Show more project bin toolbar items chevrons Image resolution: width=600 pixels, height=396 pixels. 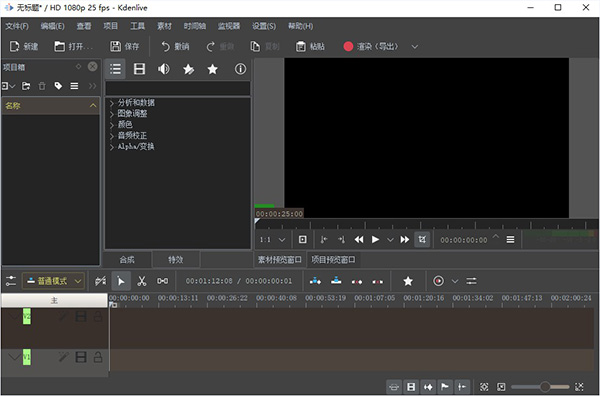point(93,86)
